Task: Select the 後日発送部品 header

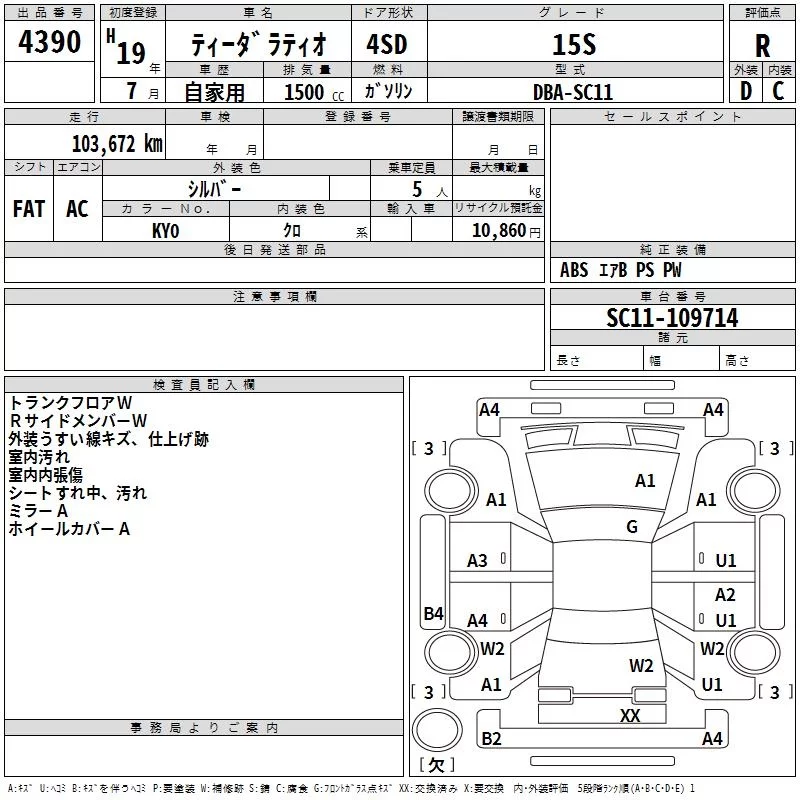Action: click(x=274, y=250)
